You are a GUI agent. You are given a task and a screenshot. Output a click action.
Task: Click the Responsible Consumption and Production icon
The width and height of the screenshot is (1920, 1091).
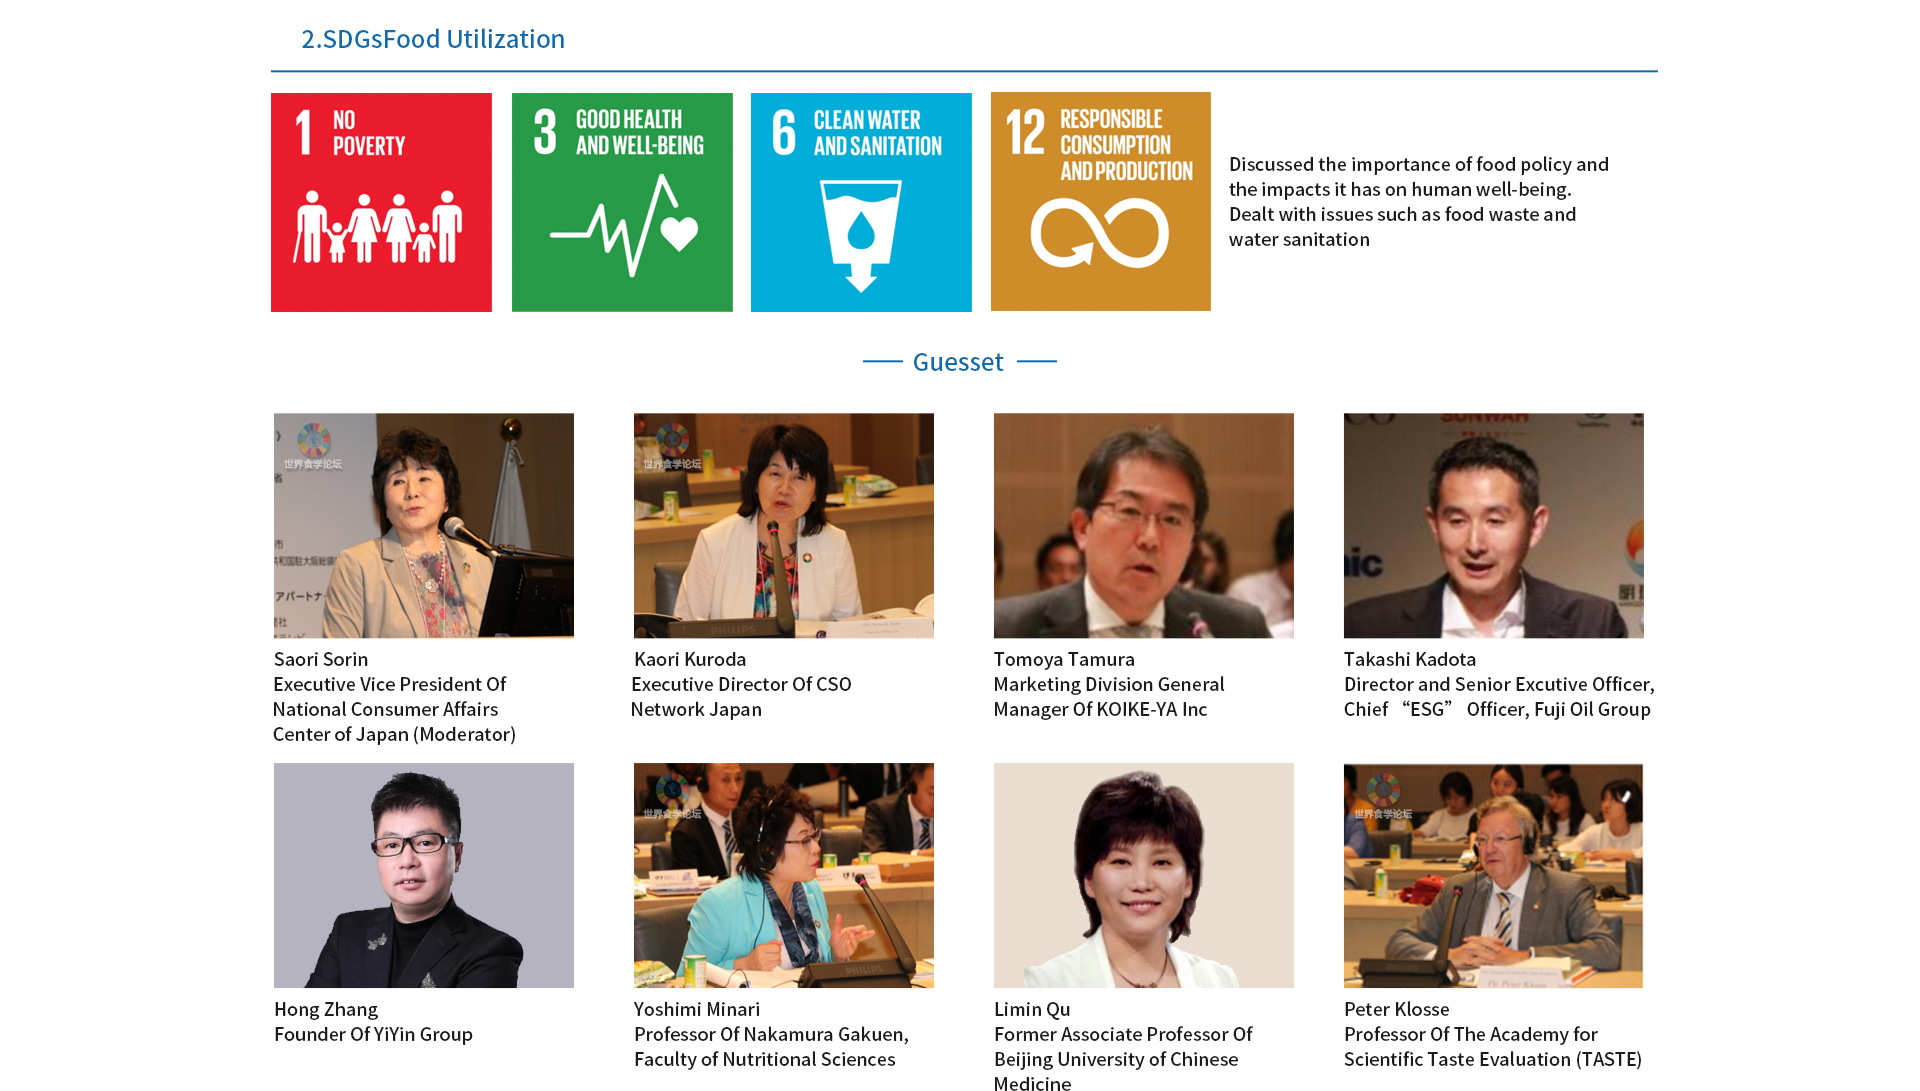1100,202
